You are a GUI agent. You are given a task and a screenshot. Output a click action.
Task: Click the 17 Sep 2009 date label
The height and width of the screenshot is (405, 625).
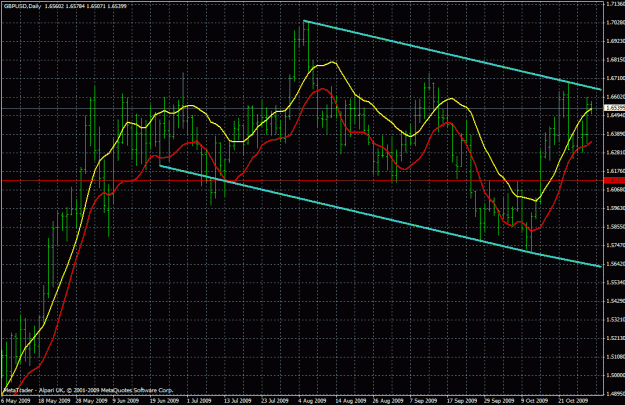click(462, 400)
